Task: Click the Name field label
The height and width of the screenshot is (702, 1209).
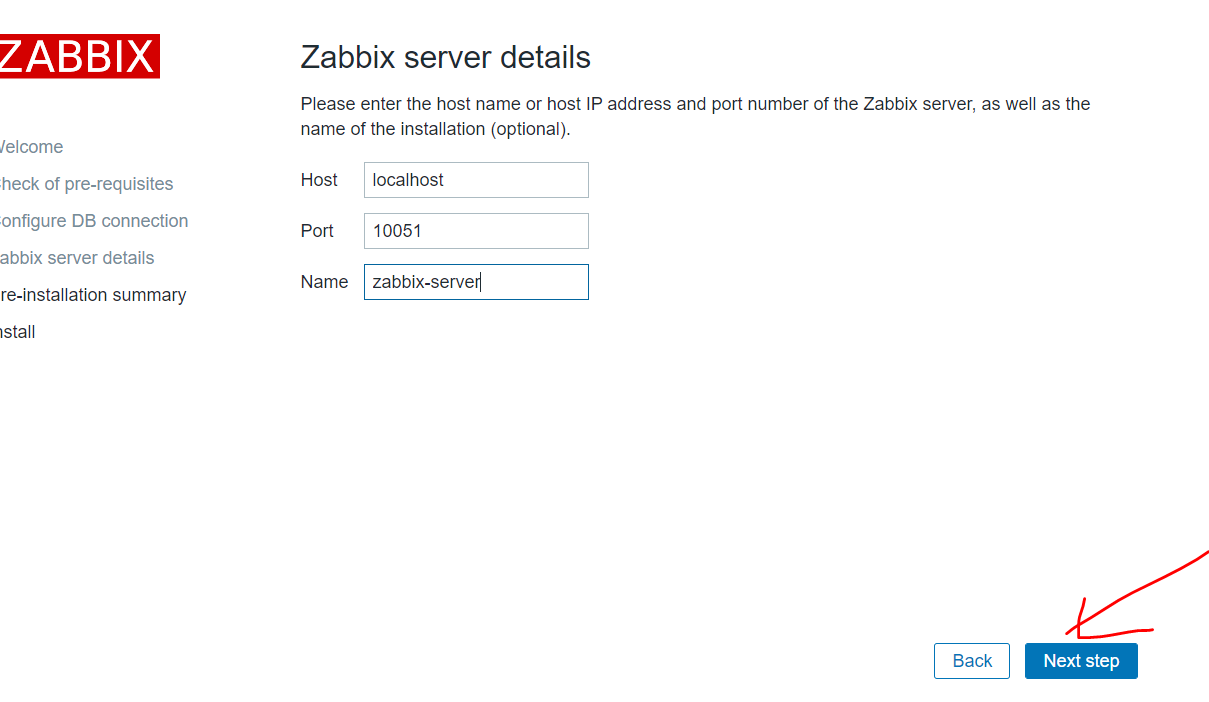Action: click(x=324, y=282)
